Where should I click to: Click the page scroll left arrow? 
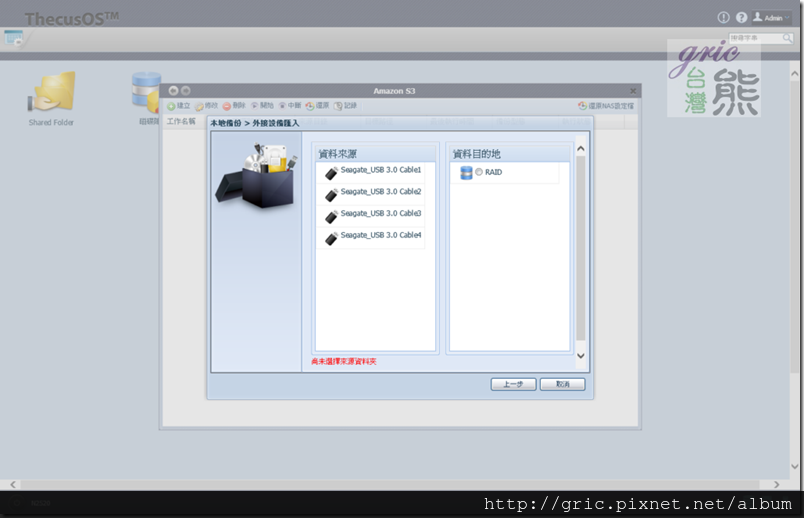point(13,484)
